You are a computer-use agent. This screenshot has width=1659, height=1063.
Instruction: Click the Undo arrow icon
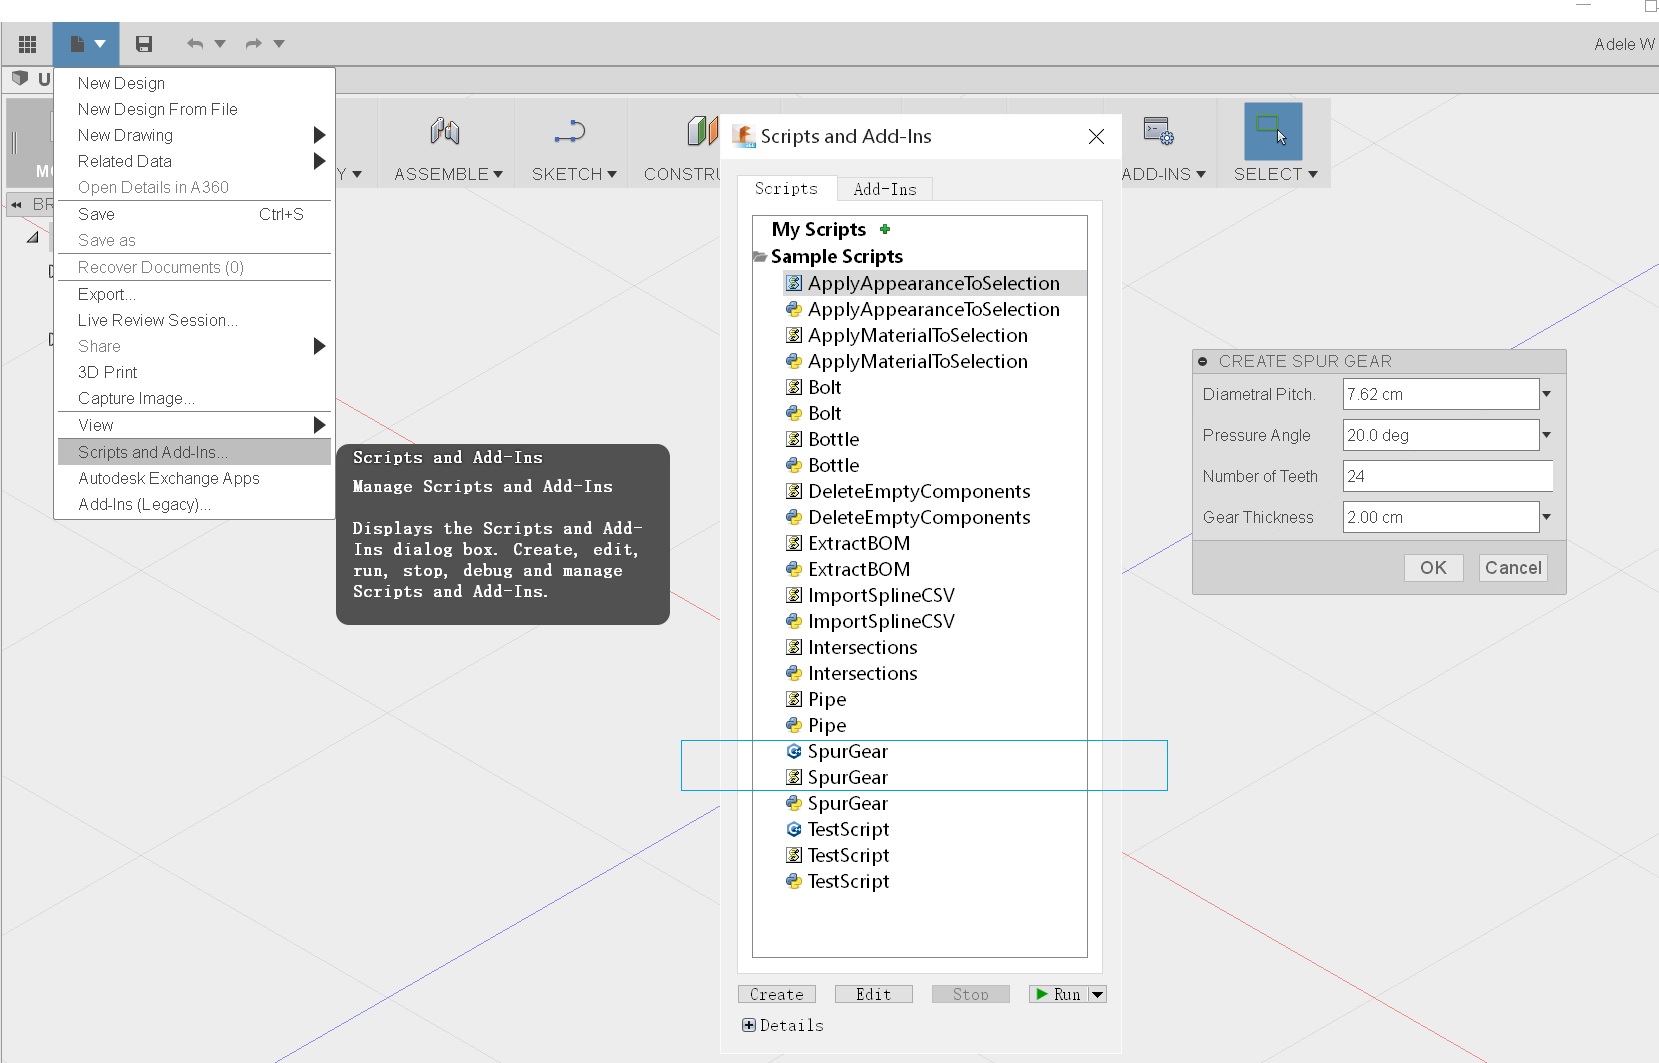(x=194, y=43)
